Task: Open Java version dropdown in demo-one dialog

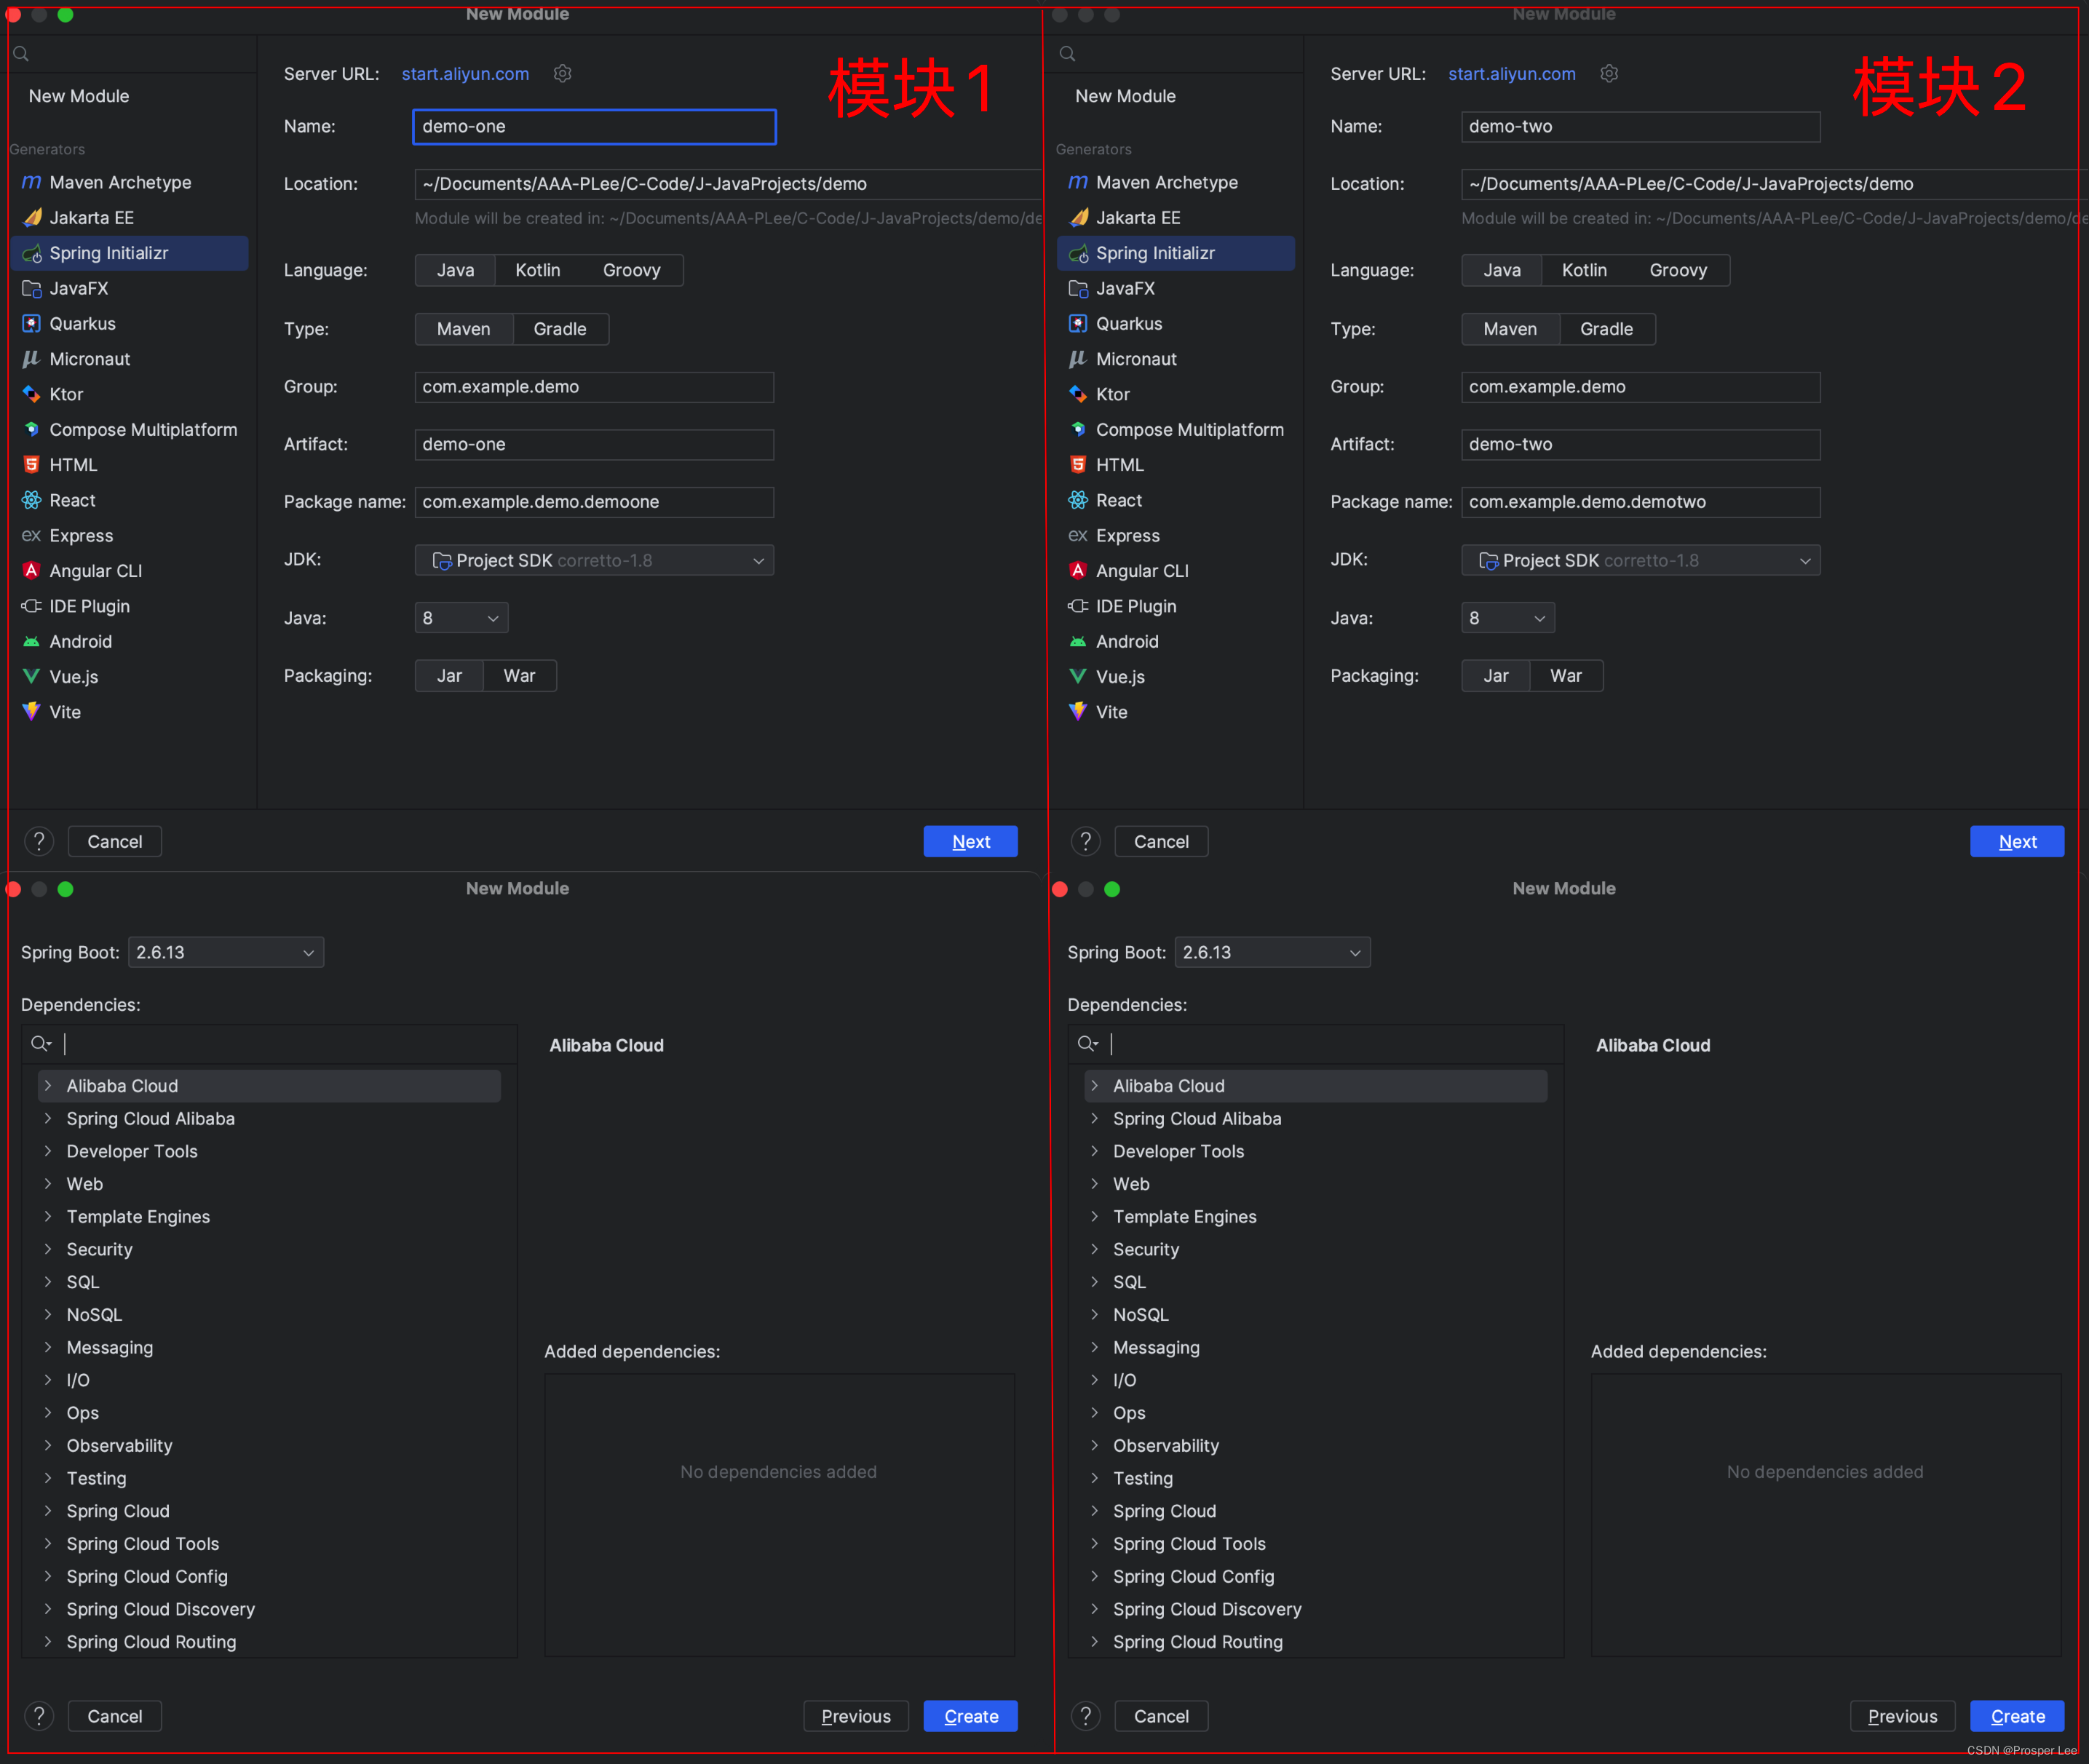Action: pyautogui.click(x=461, y=618)
